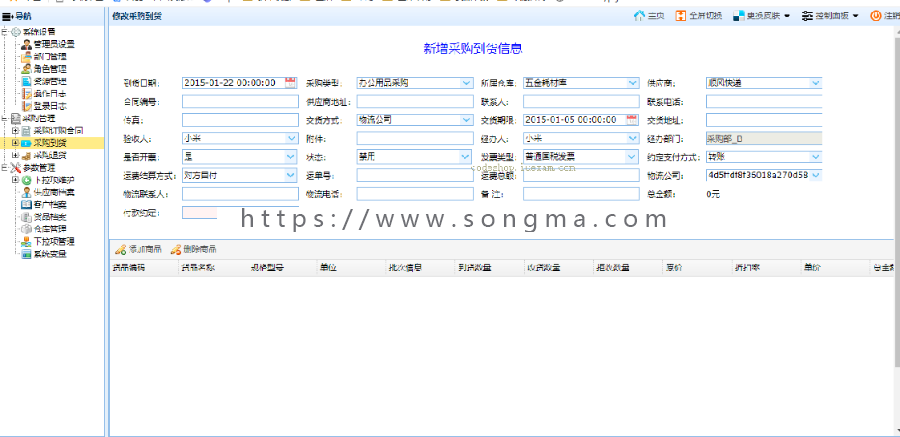Viewport: 900px width, 437px height.
Task: Open the calendar picker for 交货期限
Action: (x=631, y=120)
